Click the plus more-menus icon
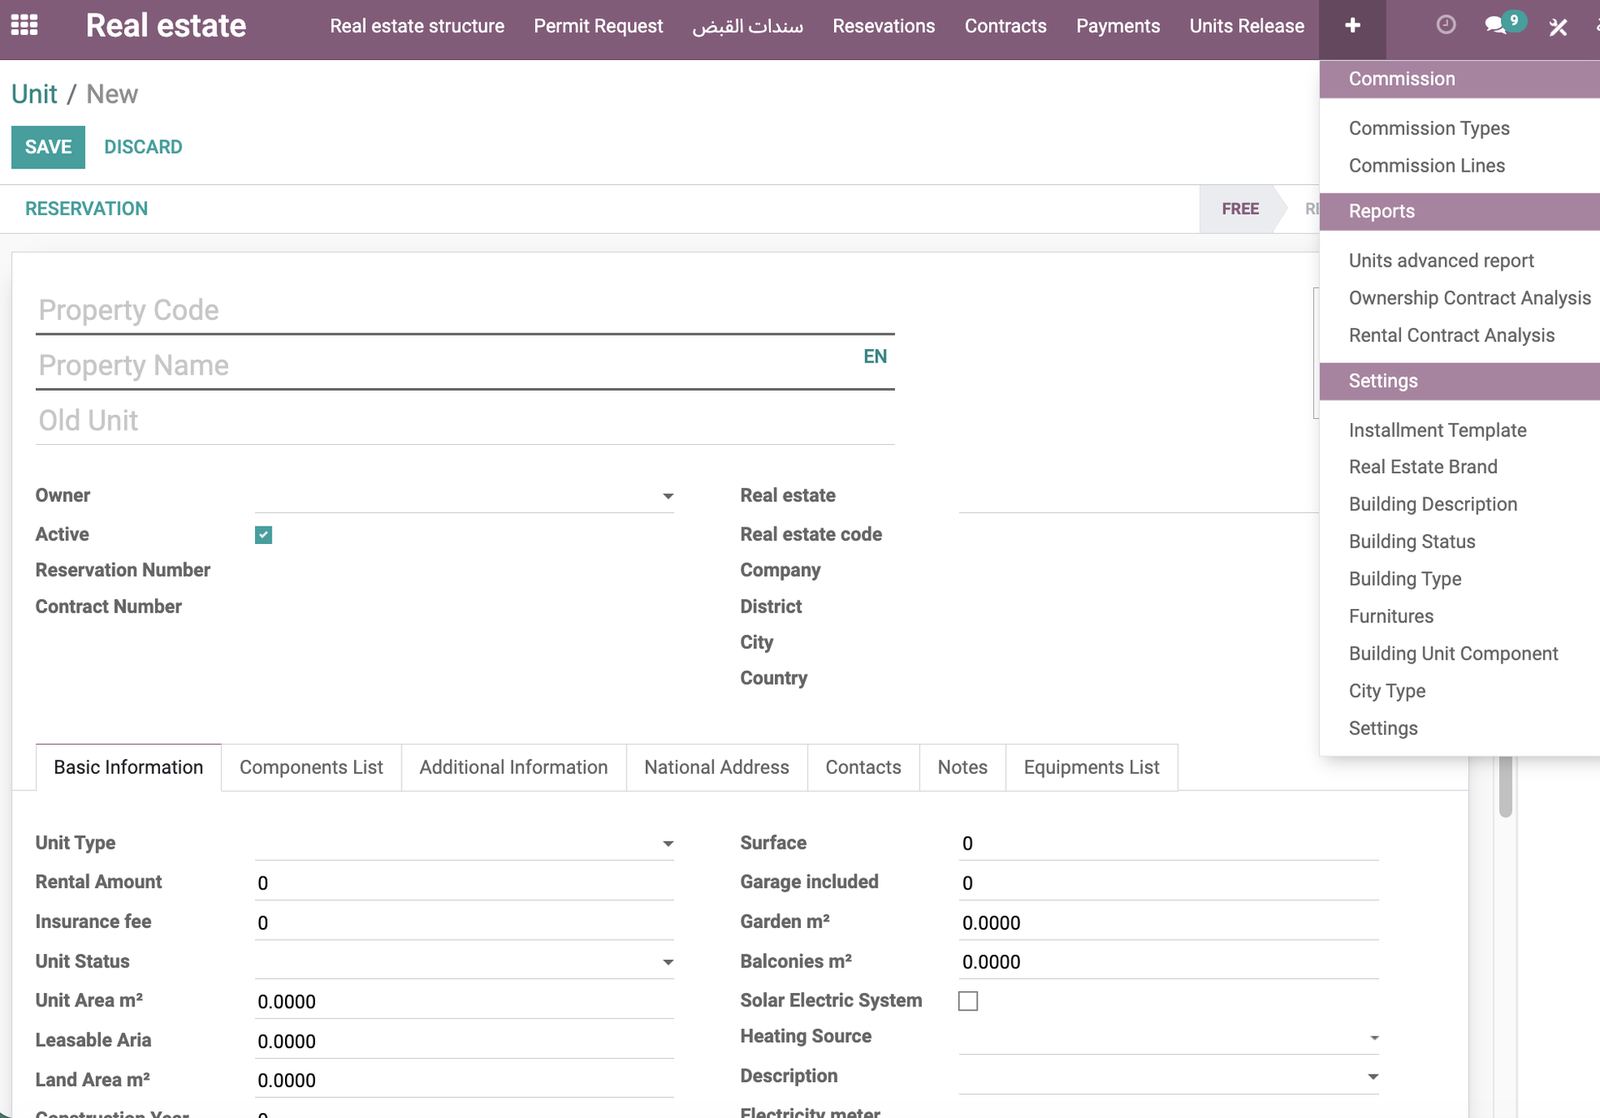Image resolution: width=1600 pixels, height=1118 pixels. 1352,26
